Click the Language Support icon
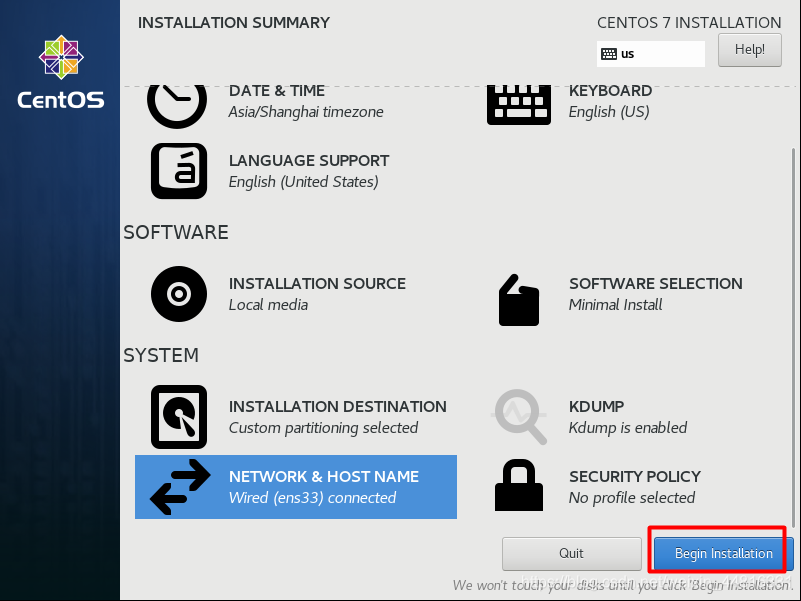The width and height of the screenshot is (801, 601). (x=179, y=171)
